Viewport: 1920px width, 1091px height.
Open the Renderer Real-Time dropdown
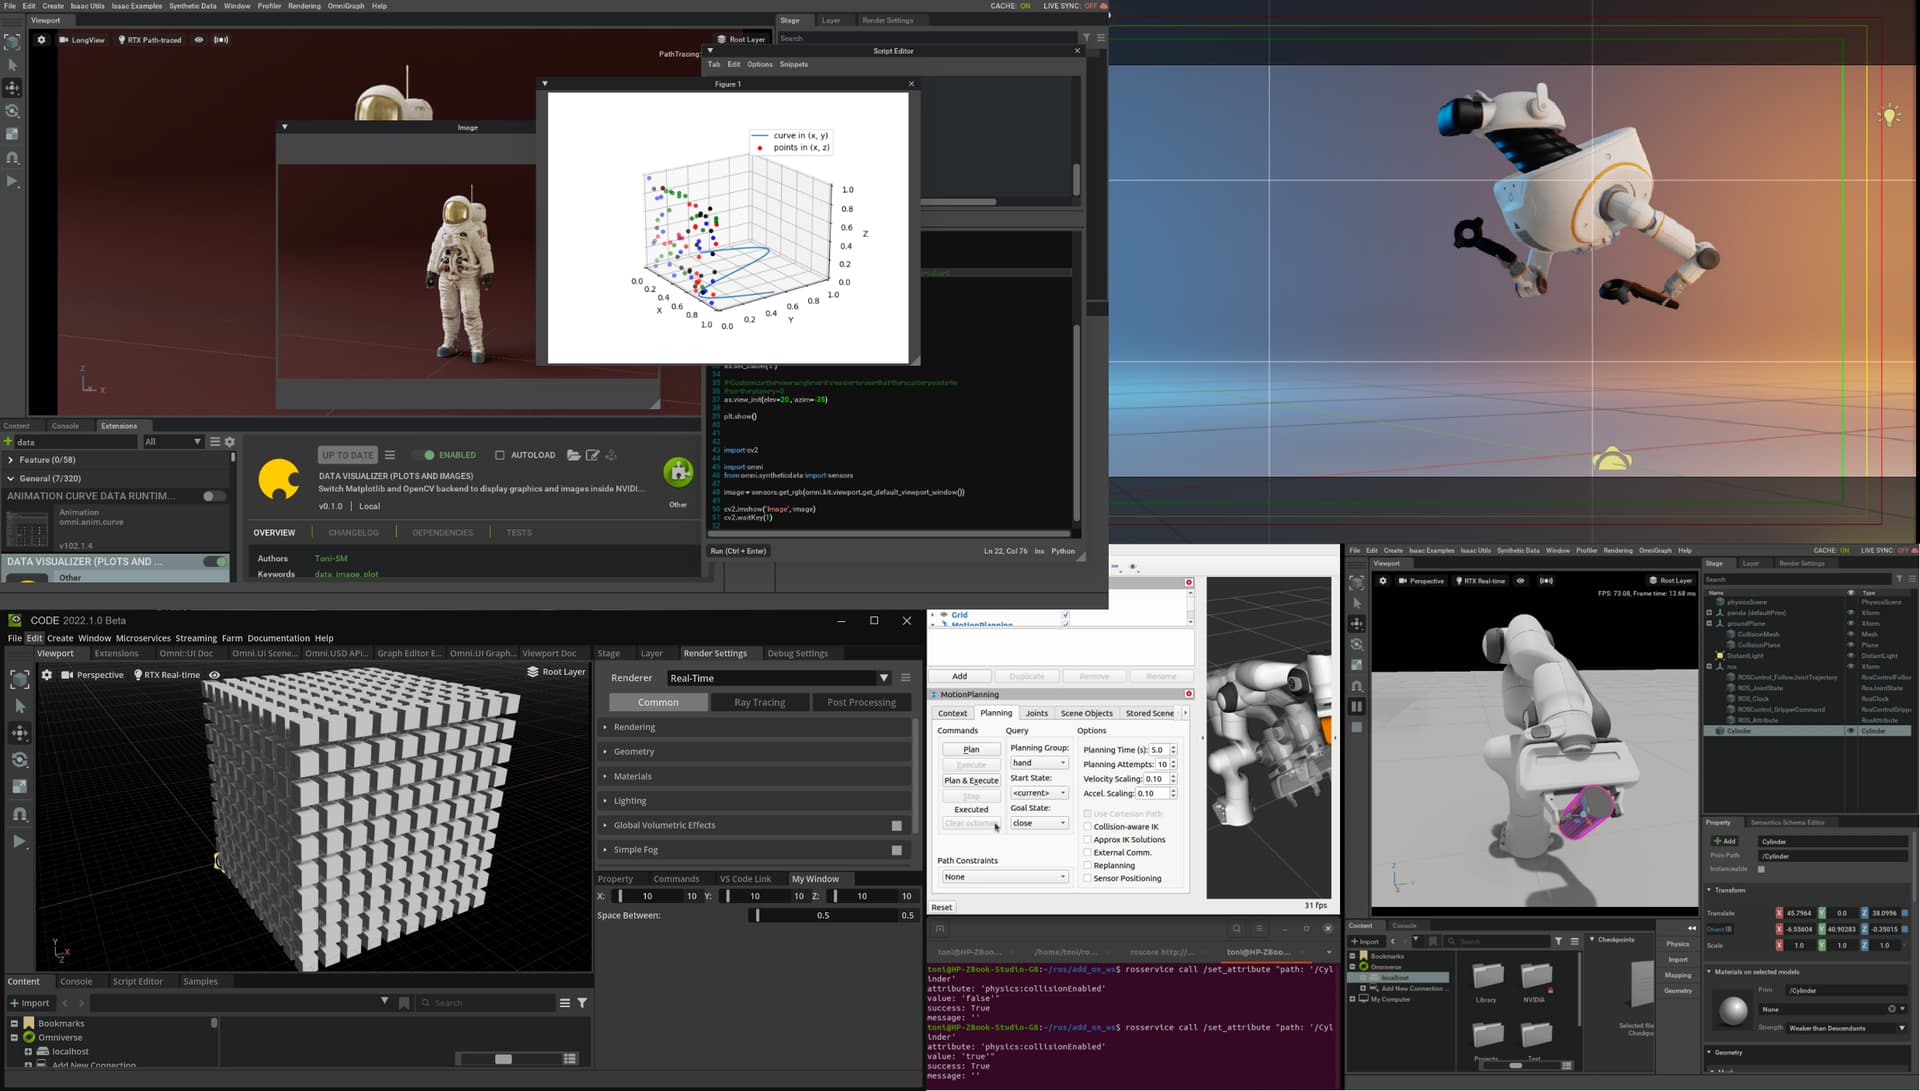pos(779,678)
